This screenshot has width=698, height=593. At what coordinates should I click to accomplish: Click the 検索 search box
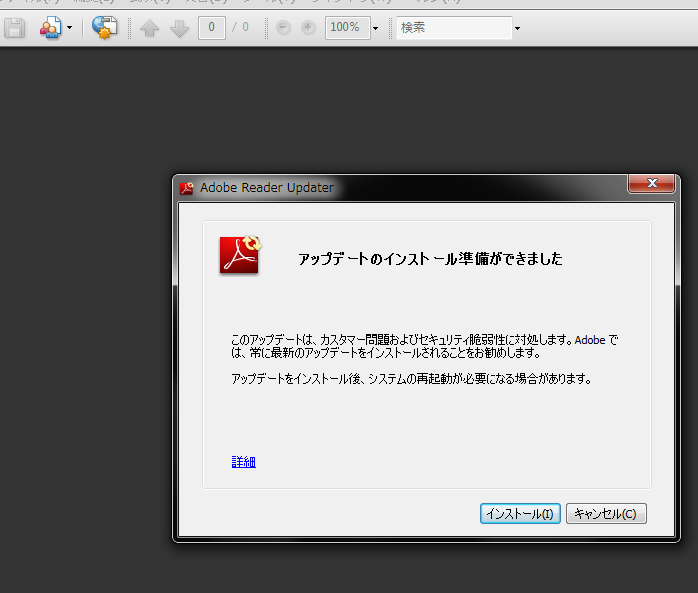454,28
